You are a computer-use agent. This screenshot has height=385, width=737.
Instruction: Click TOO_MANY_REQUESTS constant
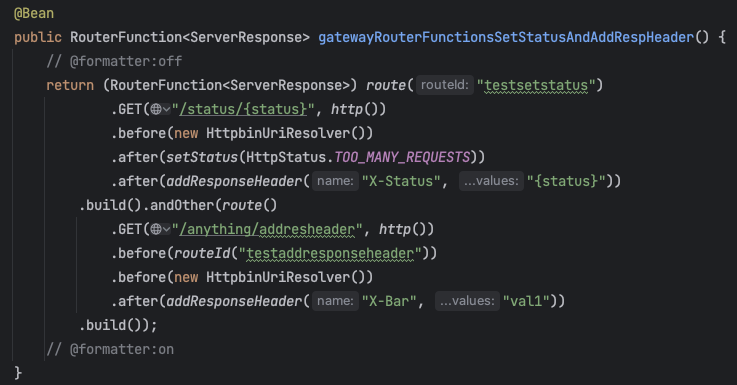click(402, 157)
